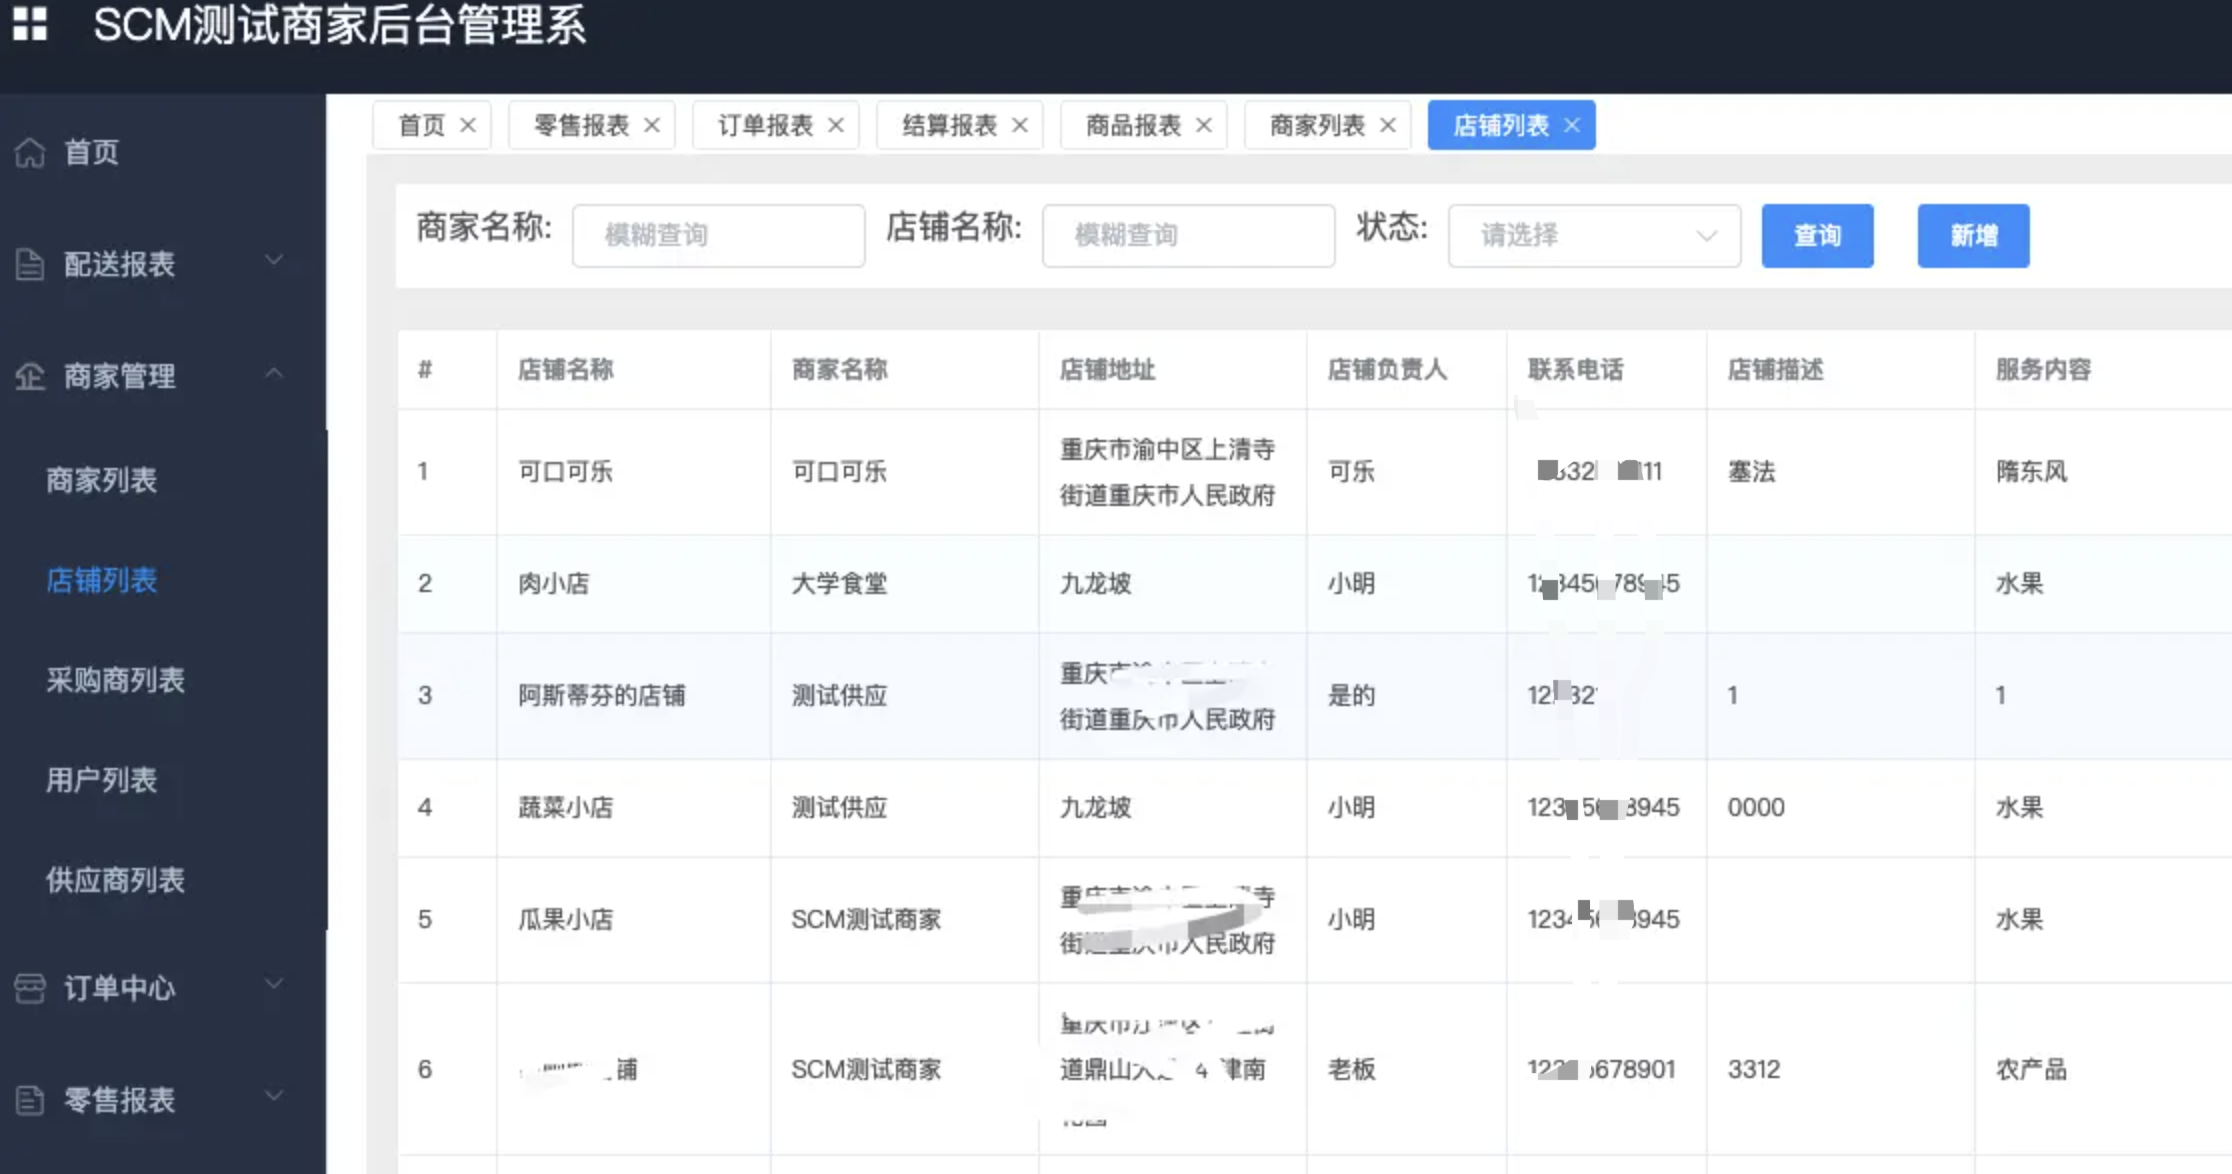2232x1174 pixels.
Task: Click the 新增 add button
Action: click(x=1975, y=235)
